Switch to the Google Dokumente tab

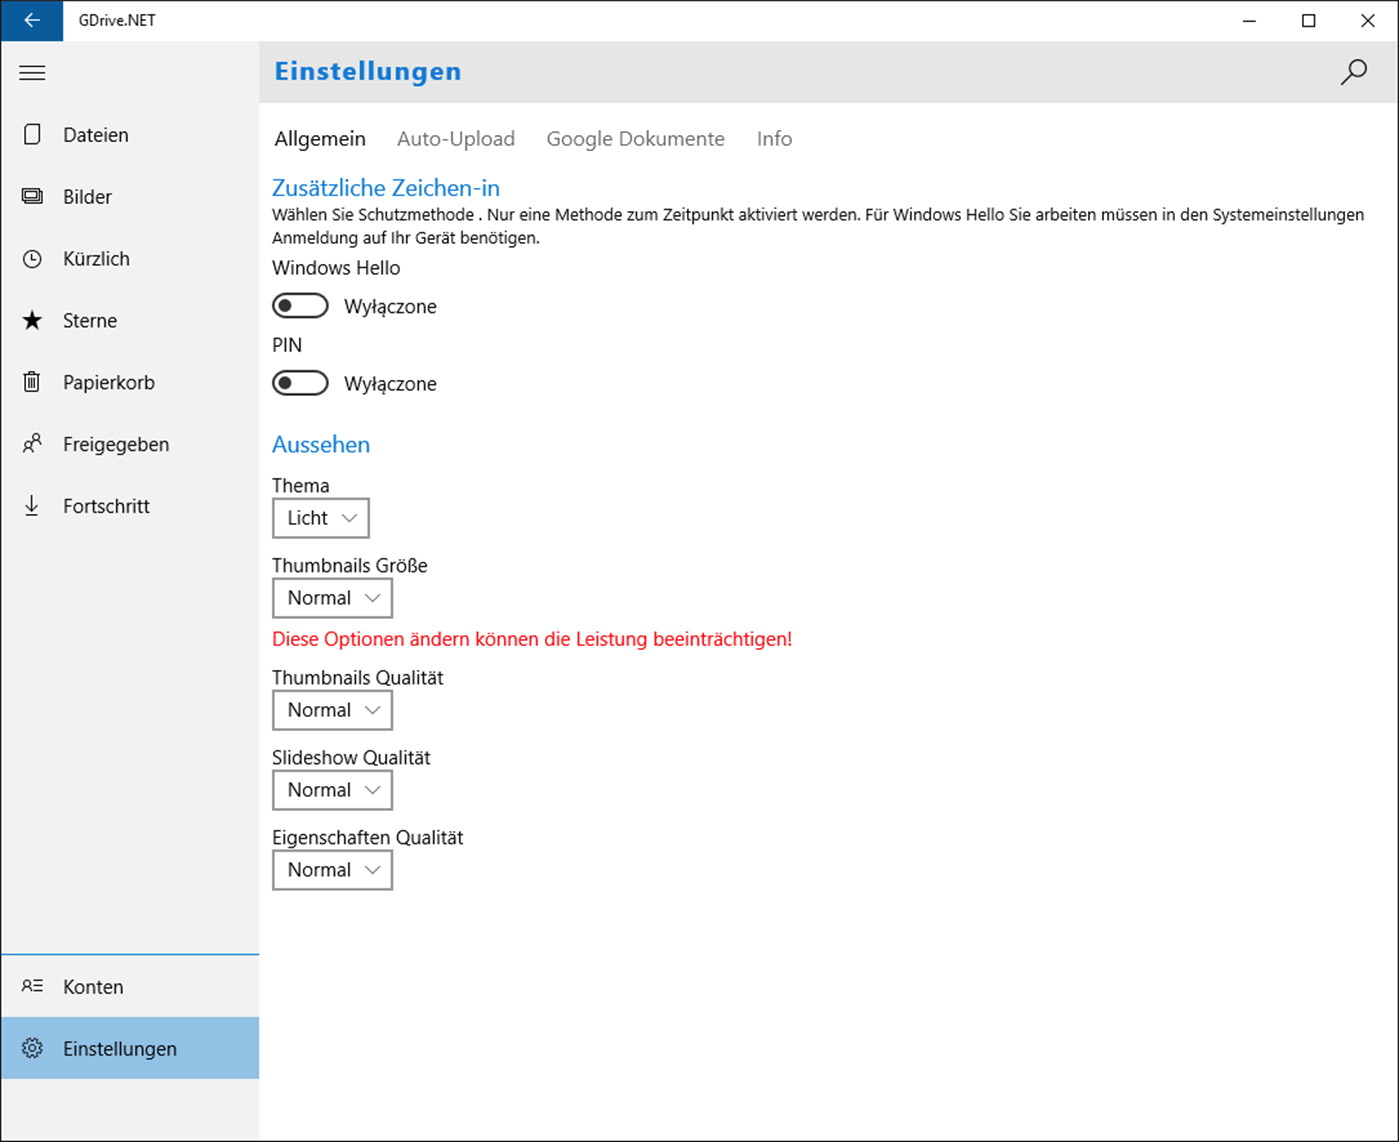pyautogui.click(x=635, y=139)
